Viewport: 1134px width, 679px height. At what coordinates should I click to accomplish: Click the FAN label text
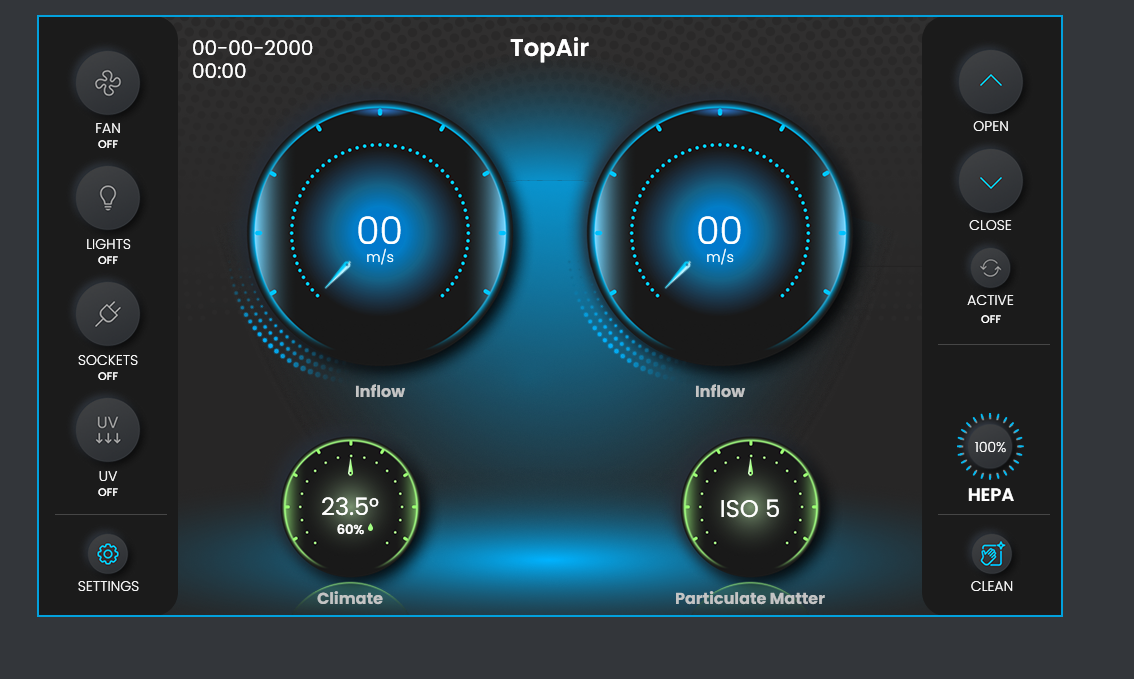(x=108, y=128)
